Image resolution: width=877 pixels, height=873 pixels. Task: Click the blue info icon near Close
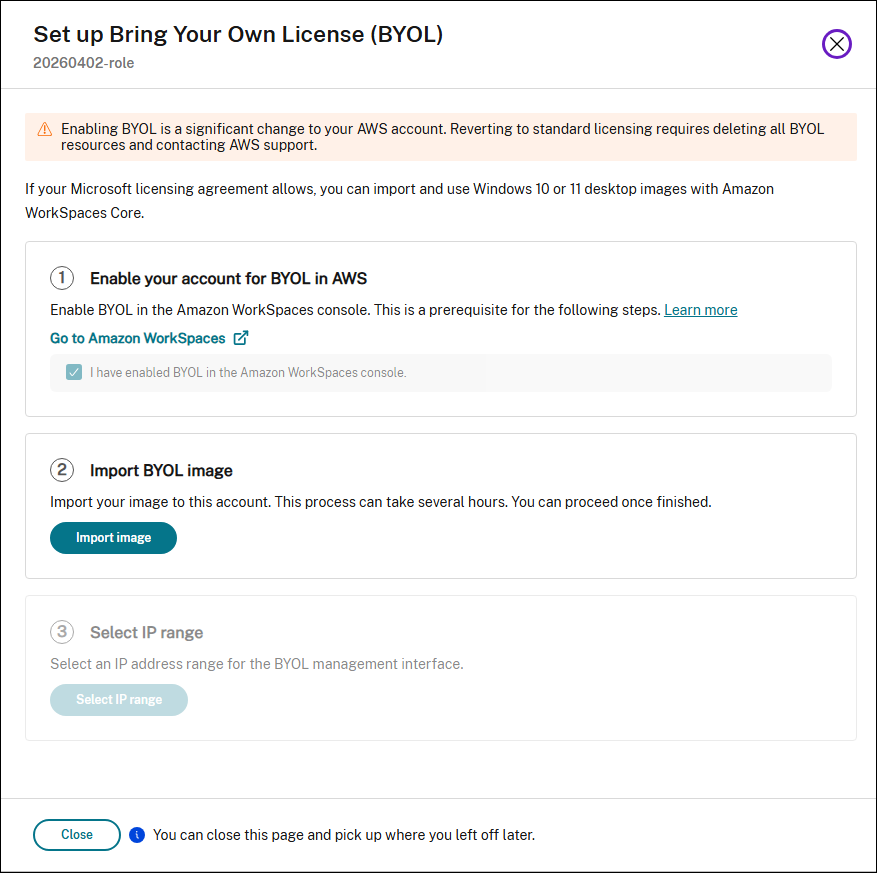[x=137, y=834]
